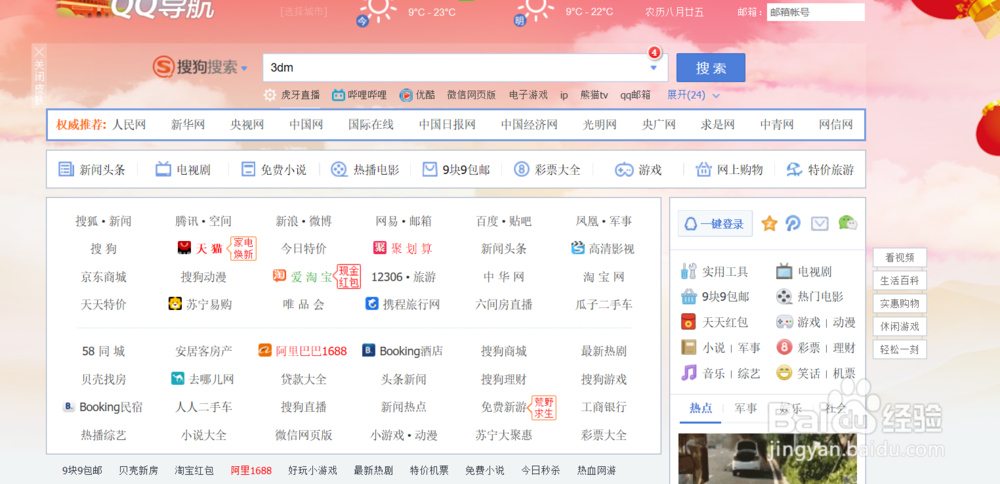1000x484 pixels.
Task: Open 京东商城 link
Action: coord(103,277)
